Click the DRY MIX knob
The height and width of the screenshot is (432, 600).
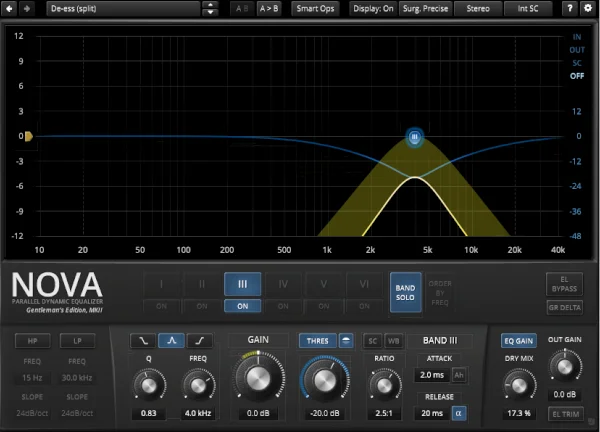519,385
